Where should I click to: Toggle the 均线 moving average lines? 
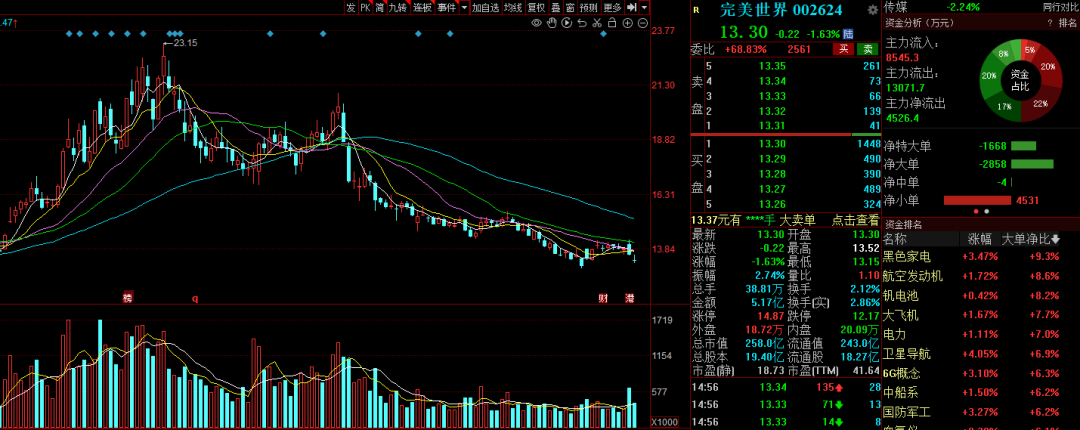pos(512,8)
